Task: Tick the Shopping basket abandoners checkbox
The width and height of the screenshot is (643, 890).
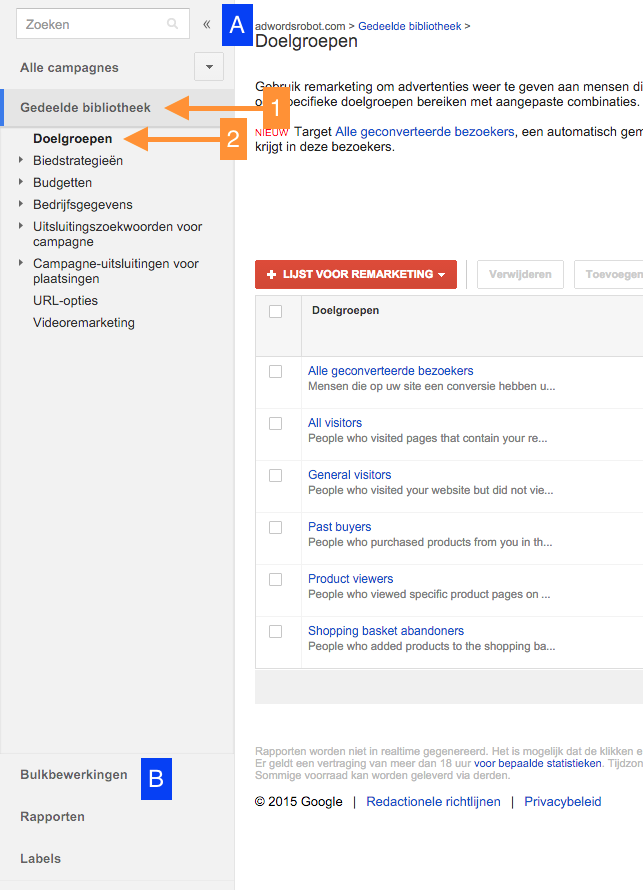Action: point(276,631)
